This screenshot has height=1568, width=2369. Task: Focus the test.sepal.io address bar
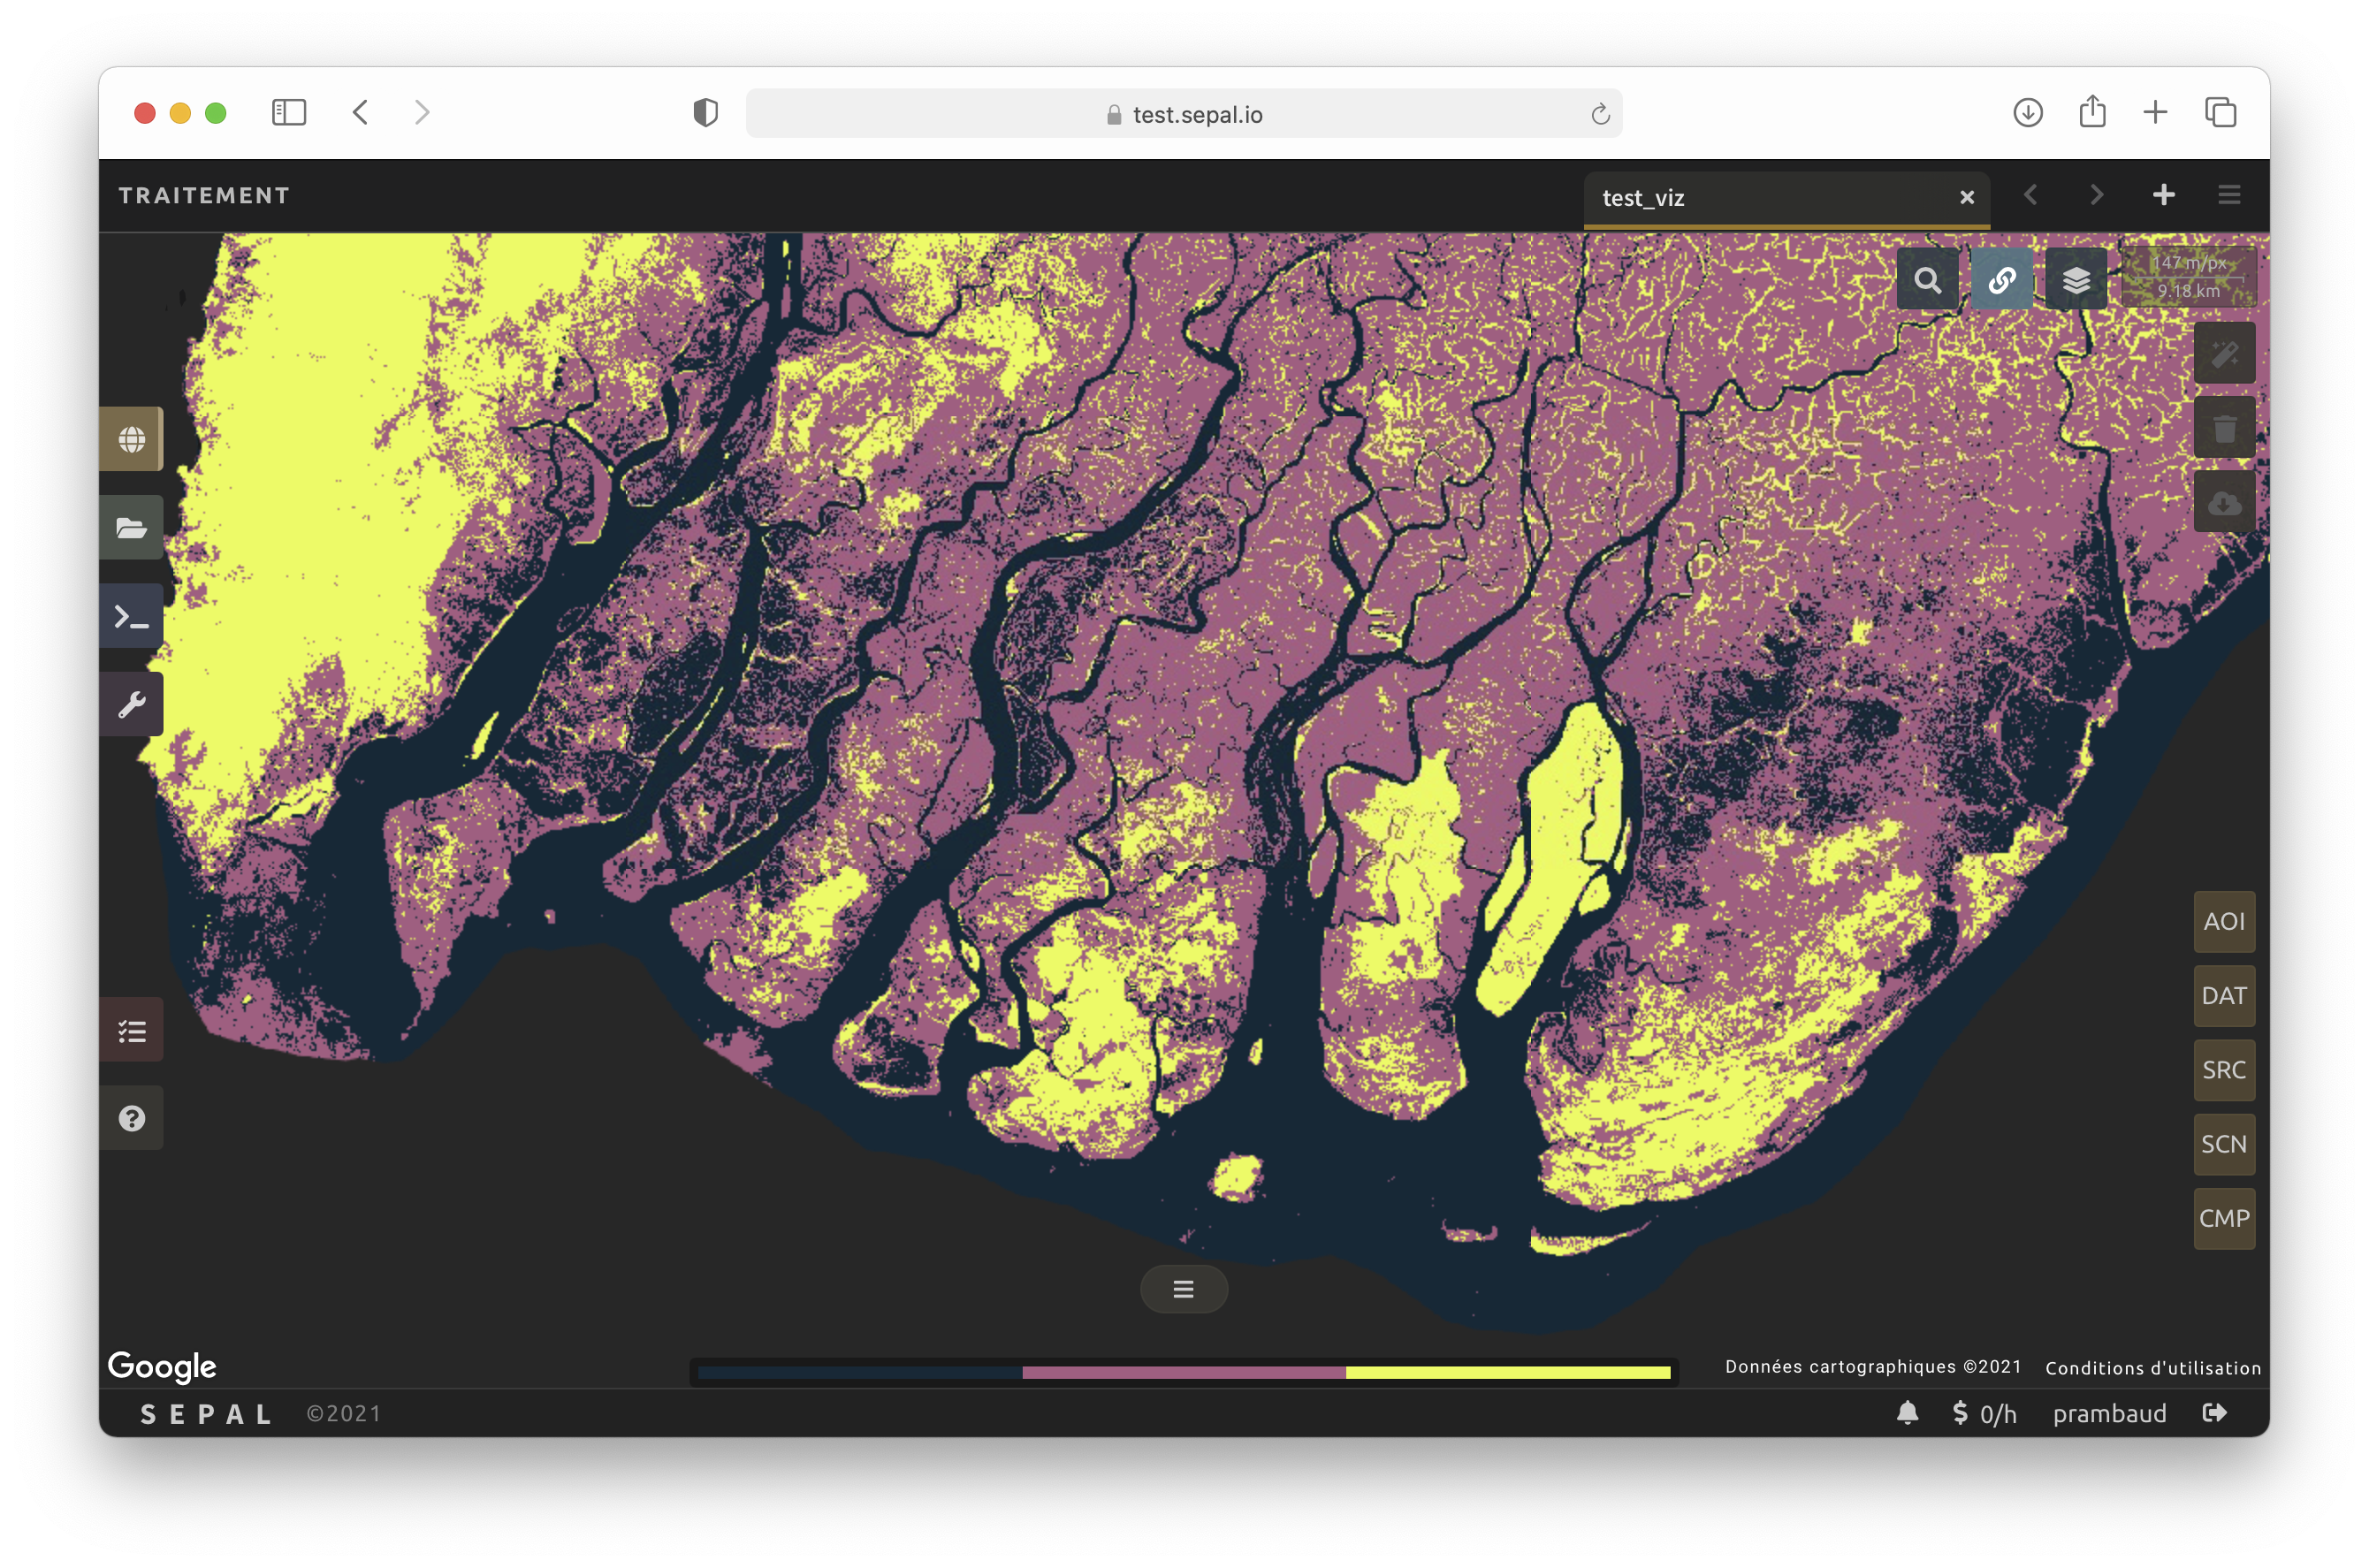point(1184,114)
